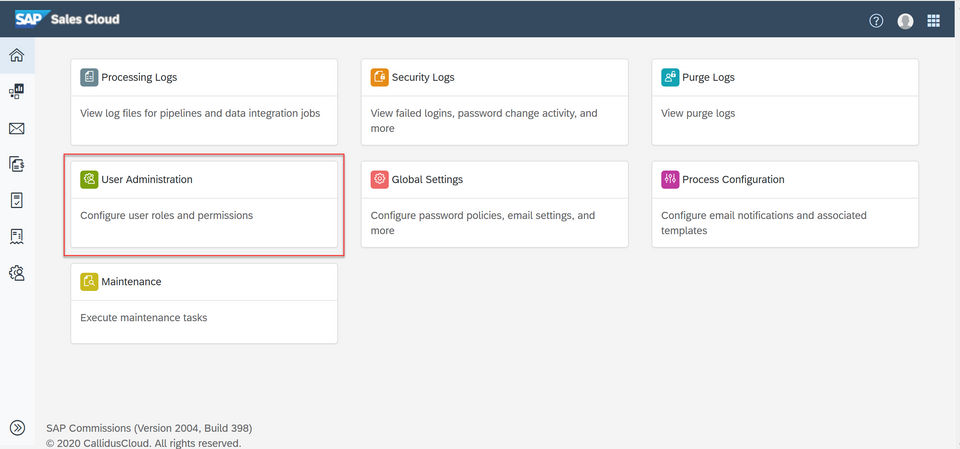
Task: Open the Processing Logs tile
Action: (204, 103)
